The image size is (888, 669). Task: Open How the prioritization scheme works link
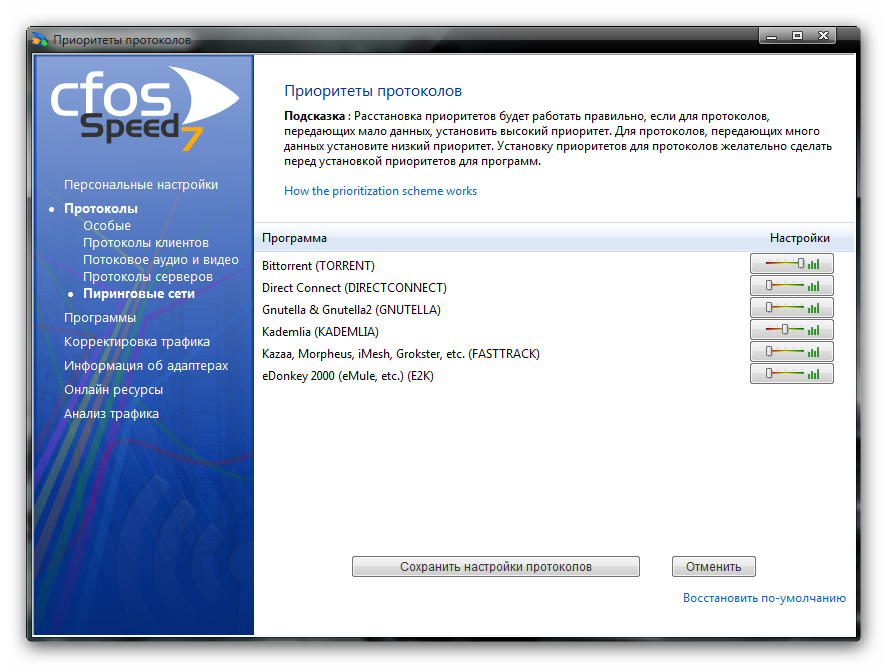point(380,191)
